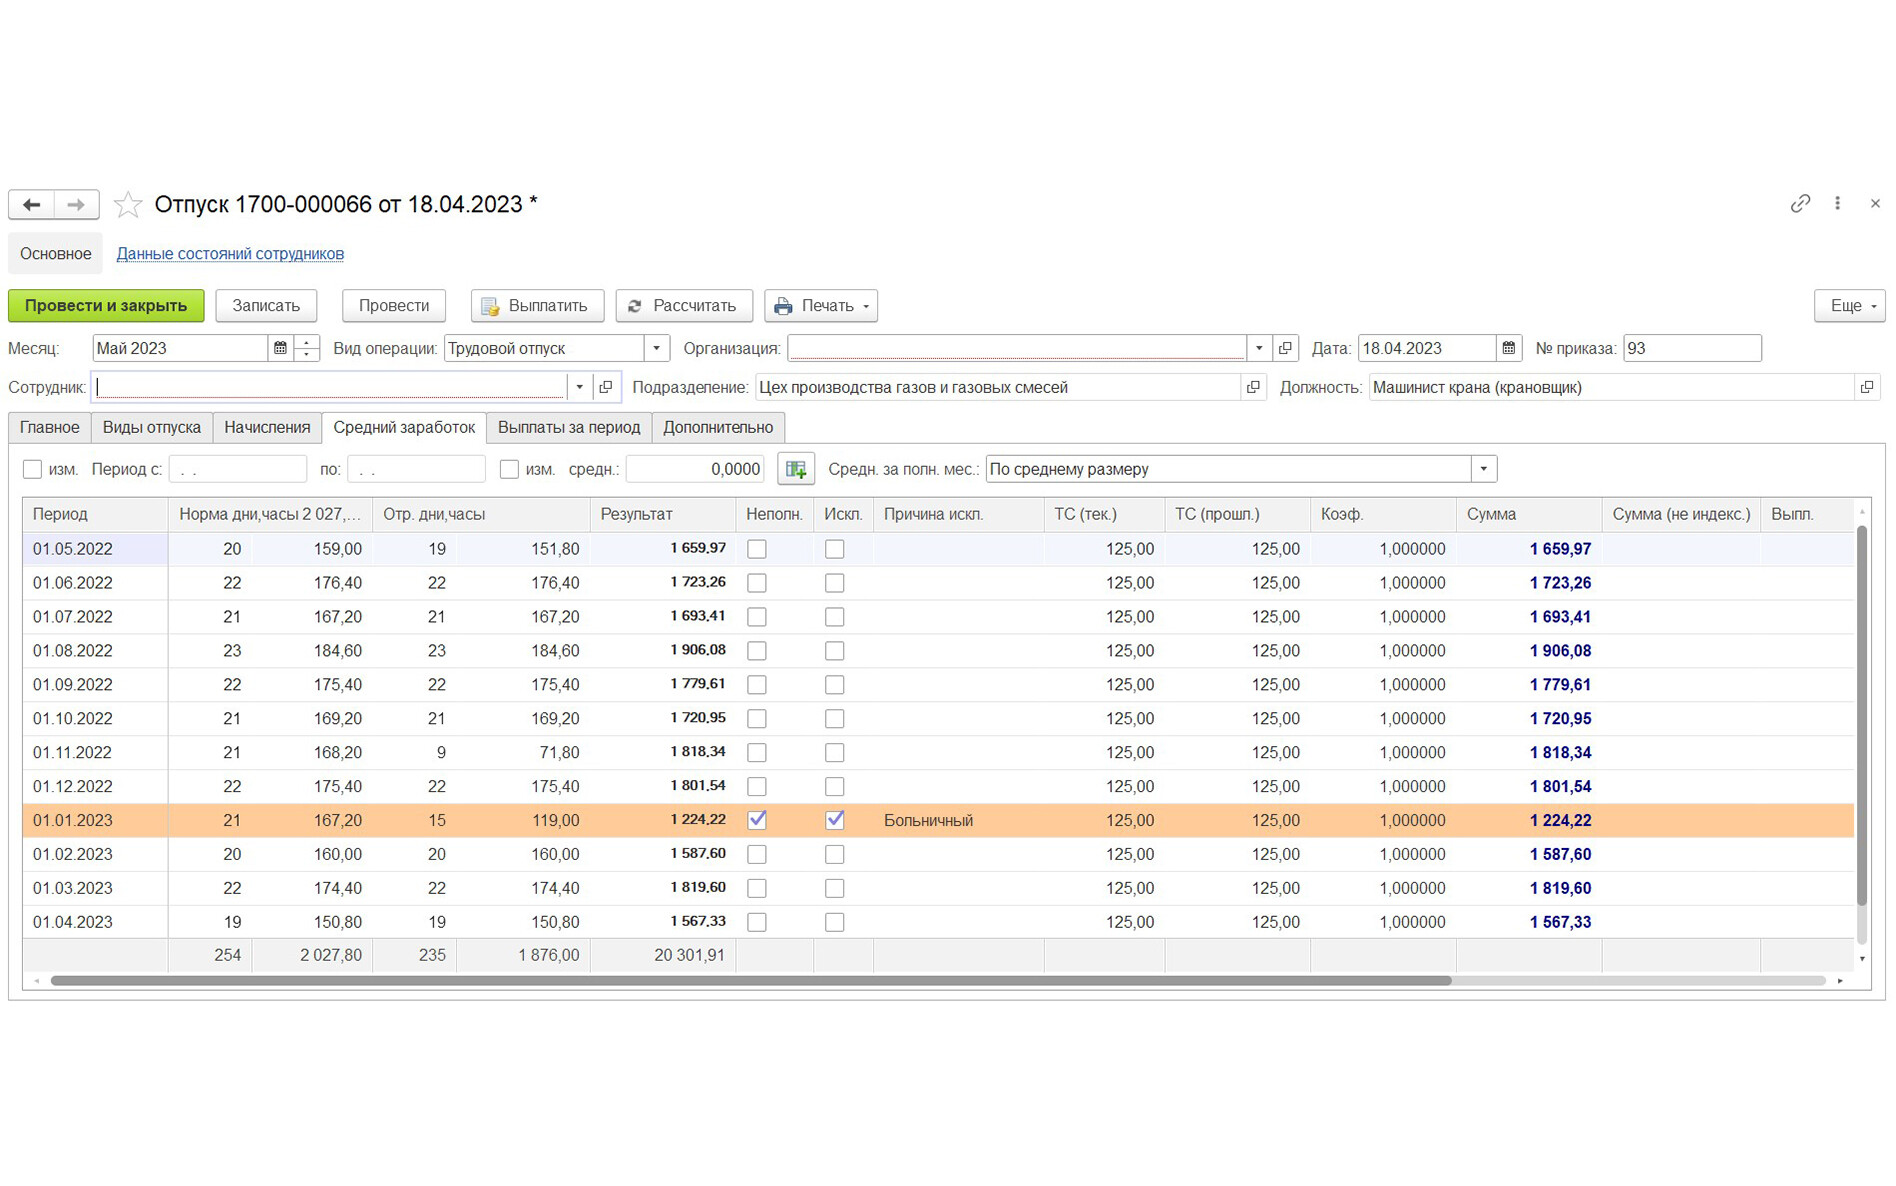Open Подразделение record with open icon
Screen dimensions: 1896x1186
coord(1253,387)
